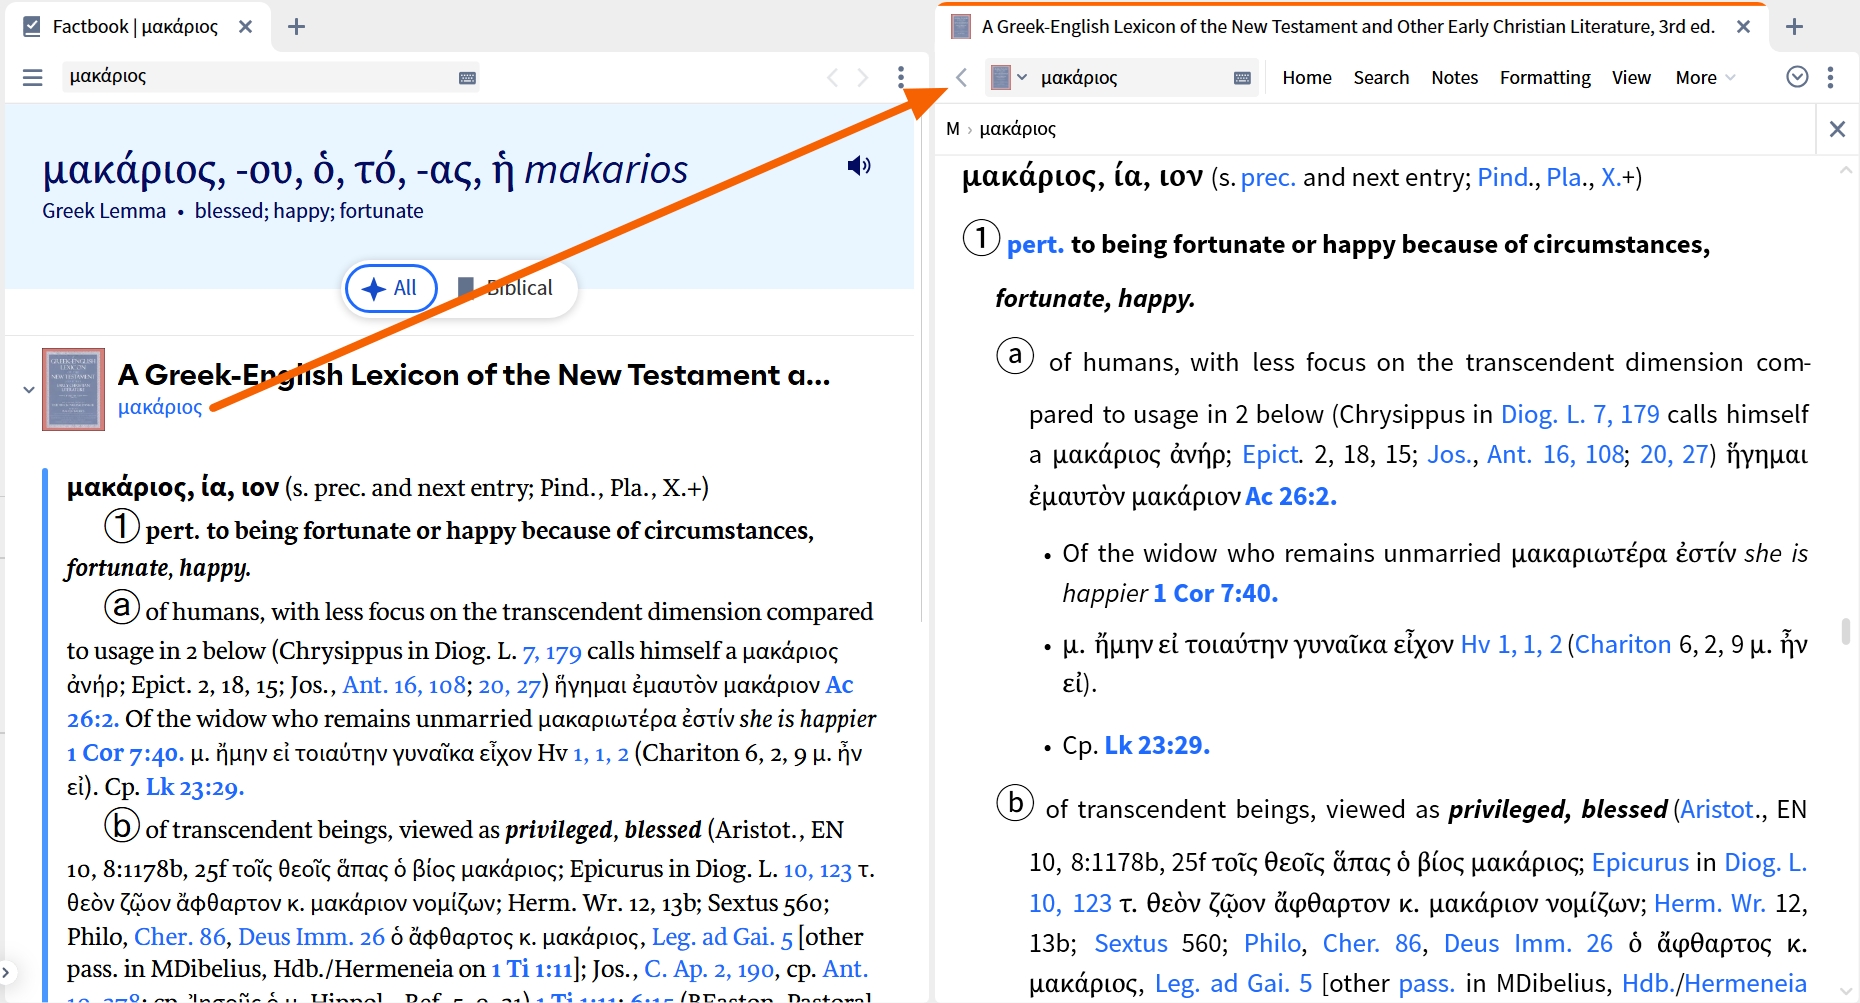Close the Factbook tab

[245, 27]
